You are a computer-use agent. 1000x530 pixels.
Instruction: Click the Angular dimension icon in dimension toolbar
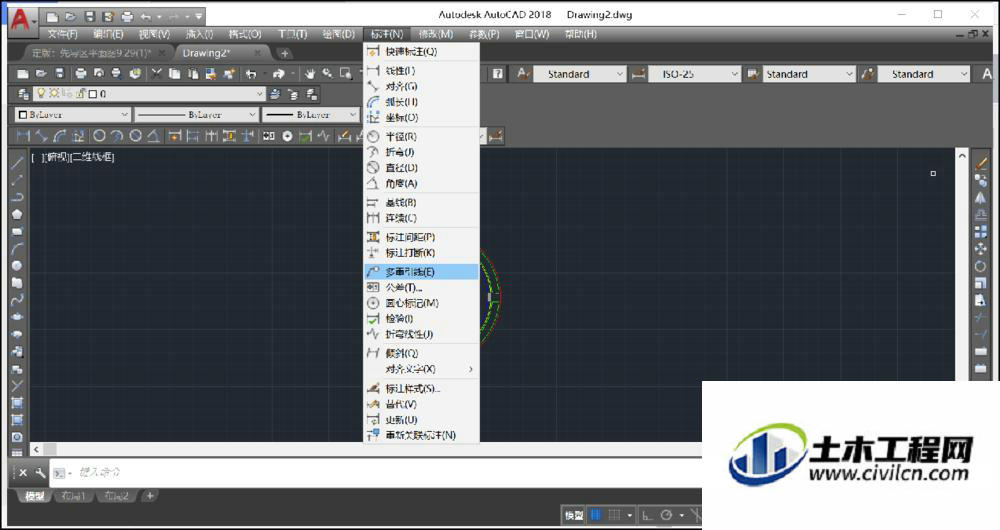point(154,136)
